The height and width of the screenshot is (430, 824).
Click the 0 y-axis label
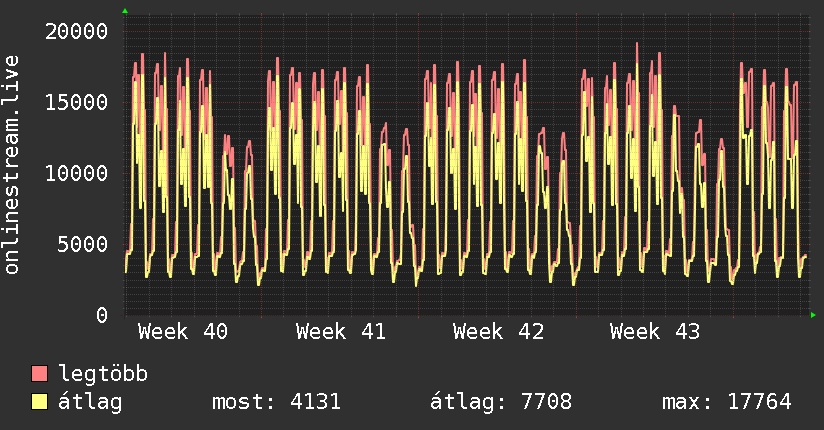(102, 315)
